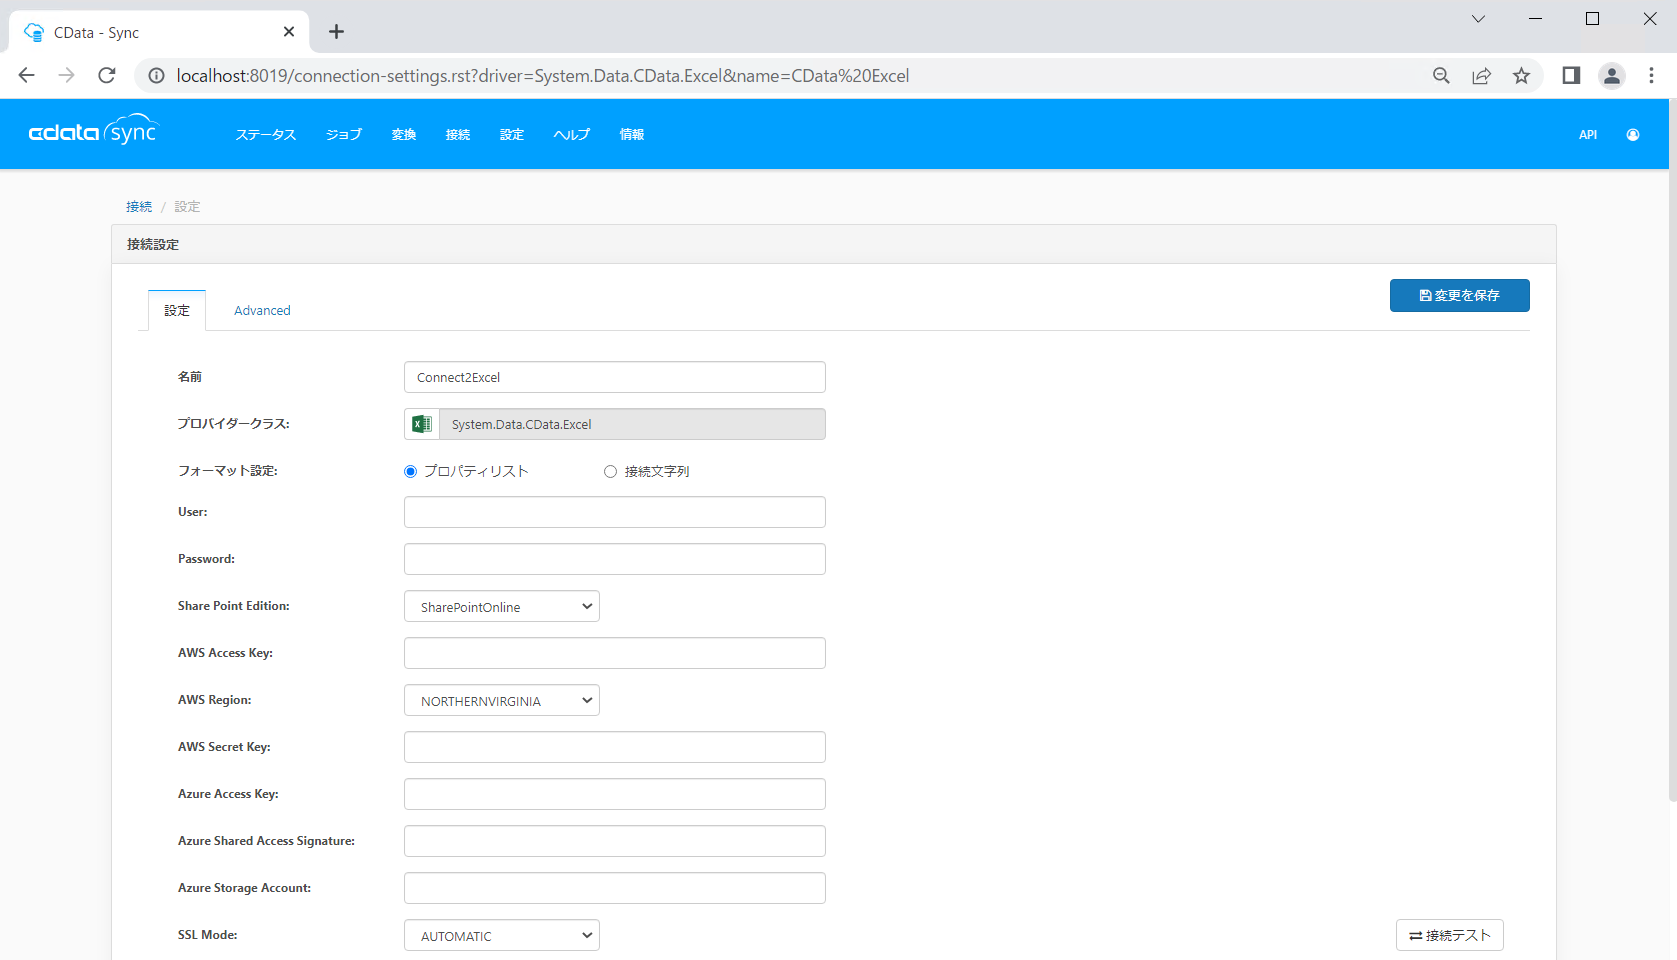Open the ステータス menu

[x=266, y=135]
